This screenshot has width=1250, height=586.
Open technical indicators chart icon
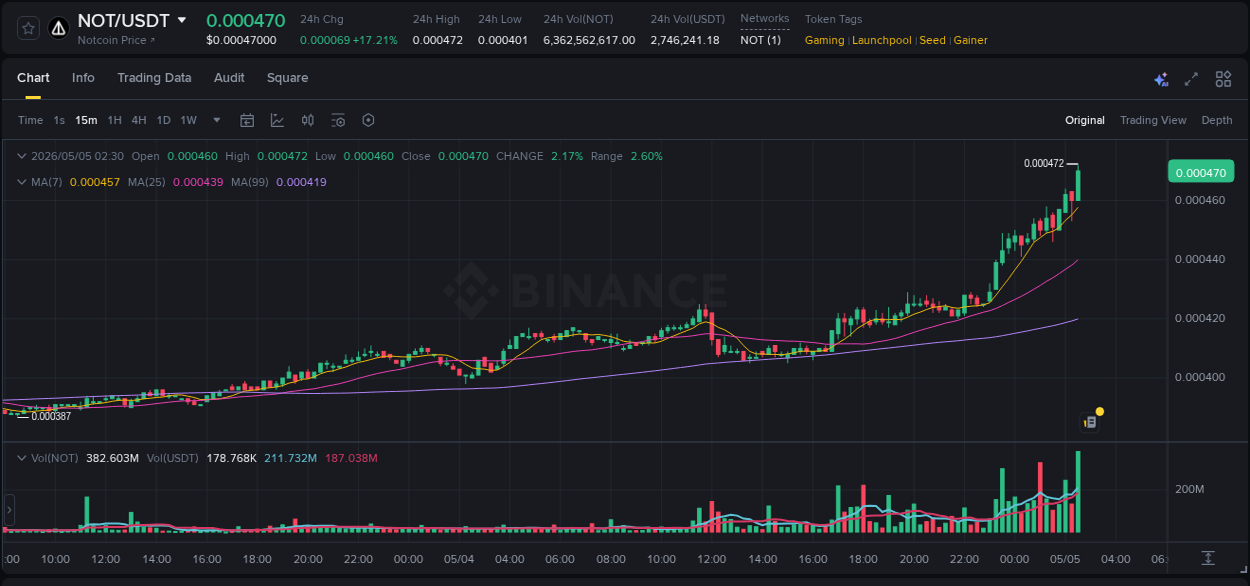click(x=277, y=120)
